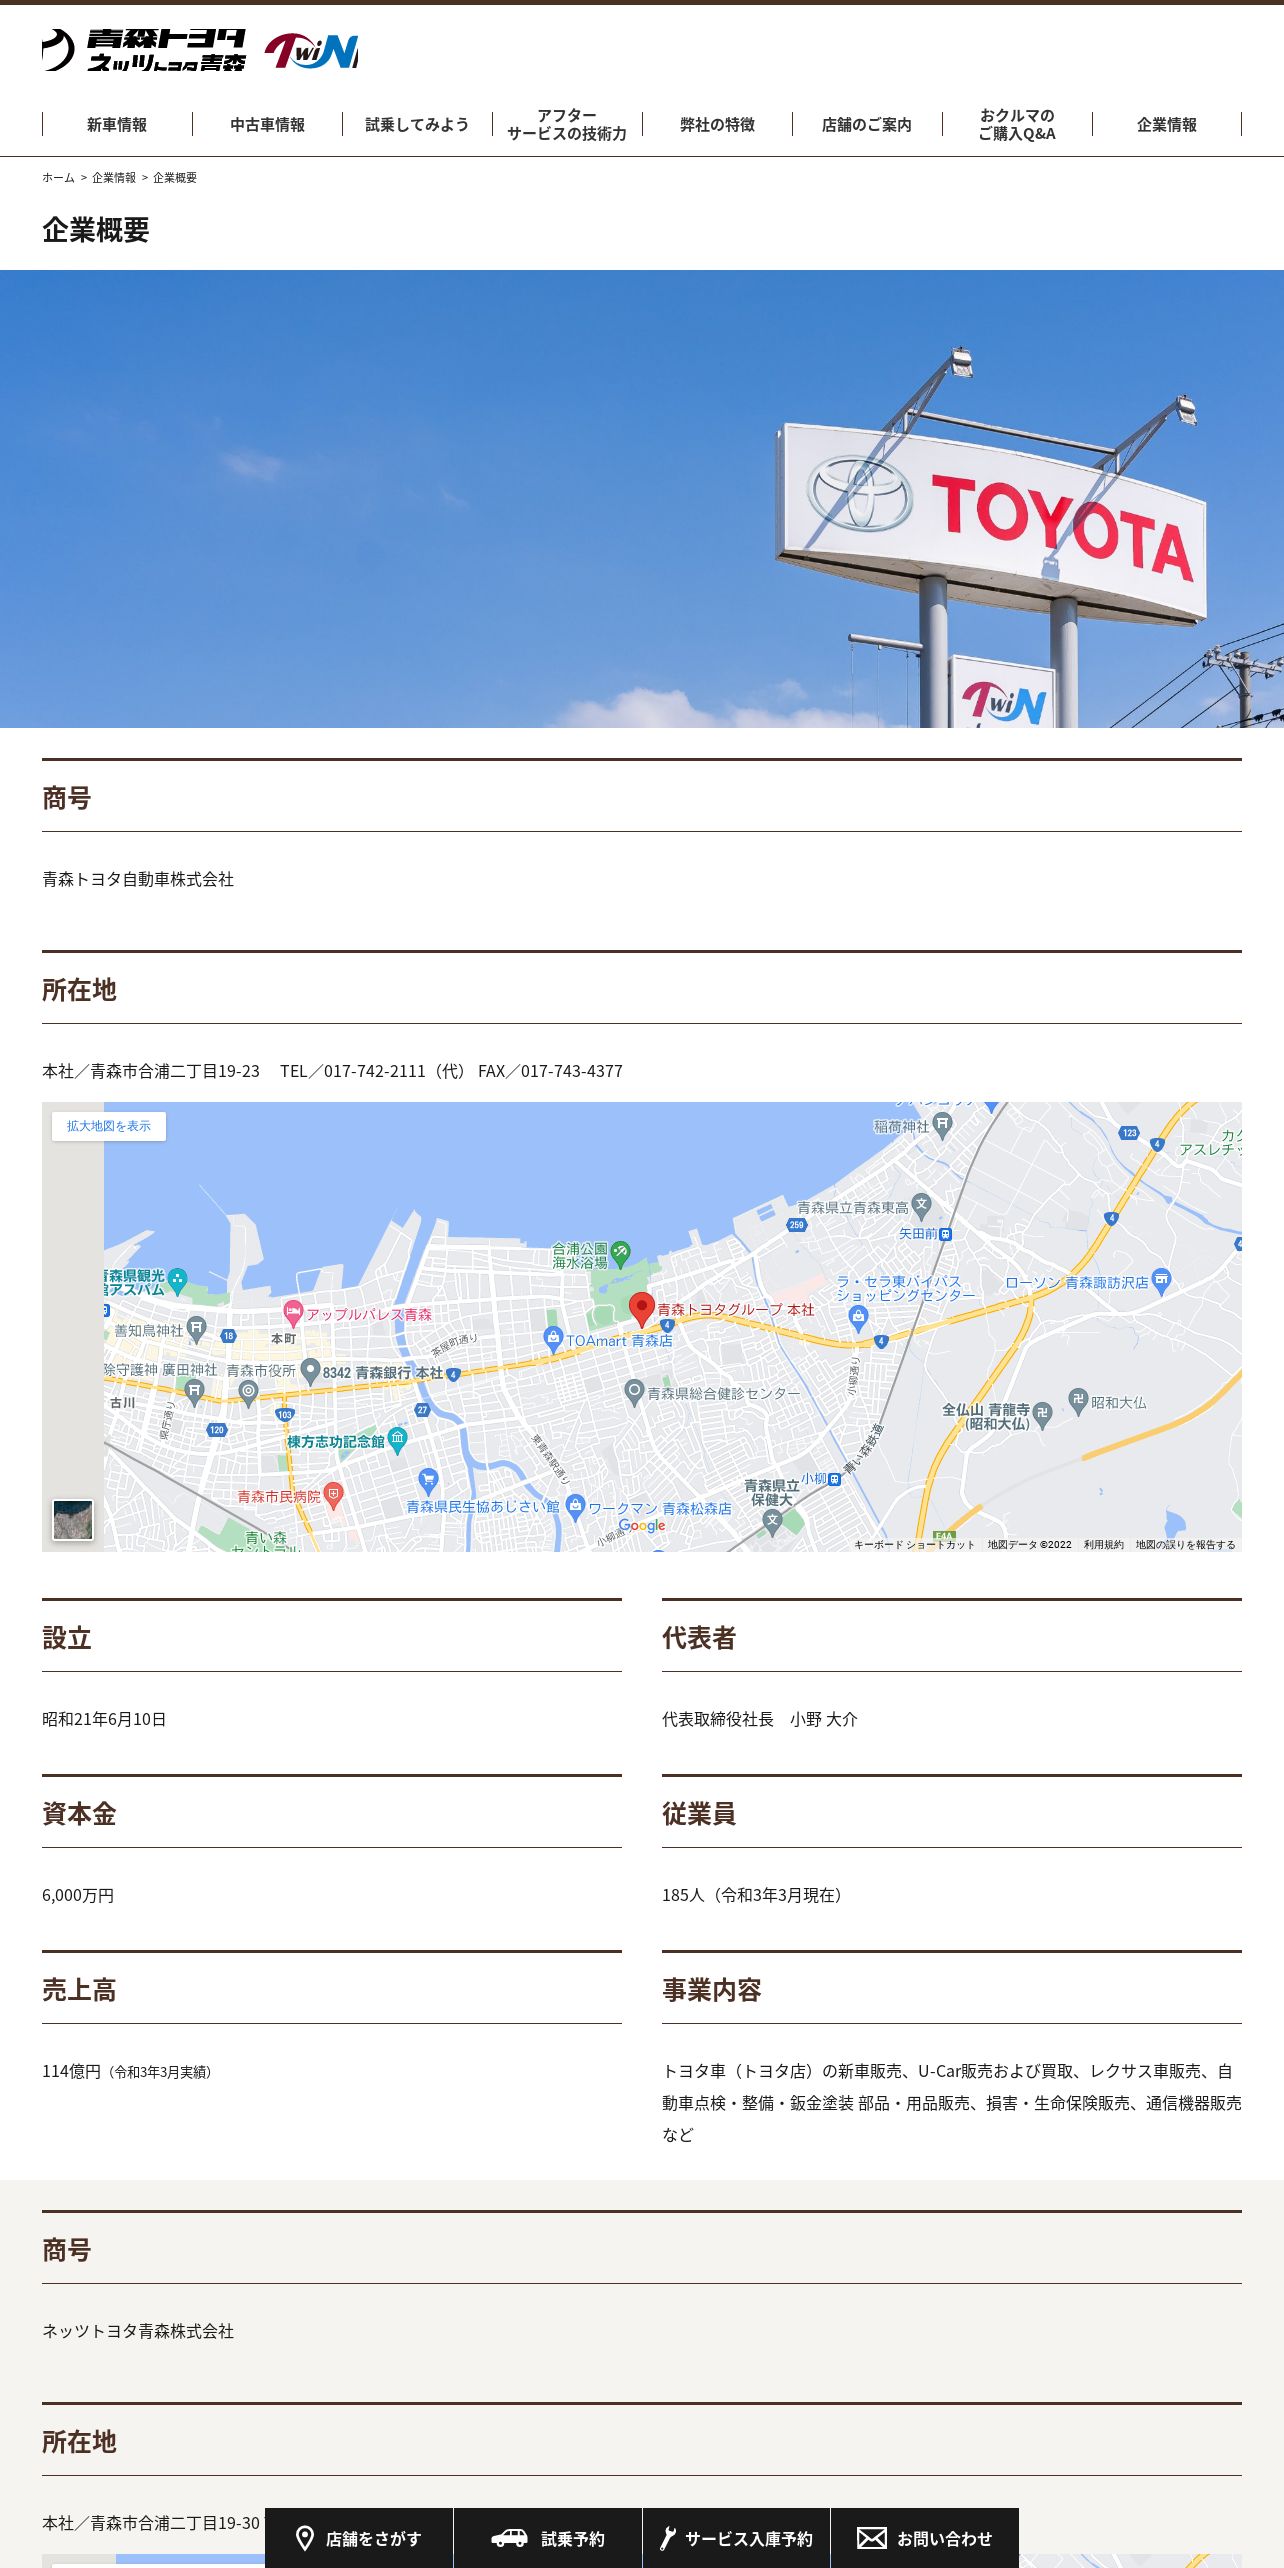Click the 棟方志功記念館 museum marker
The width and height of the screenshot is (1284, 2568).
pyautogui.click(x=397, y=1440)
